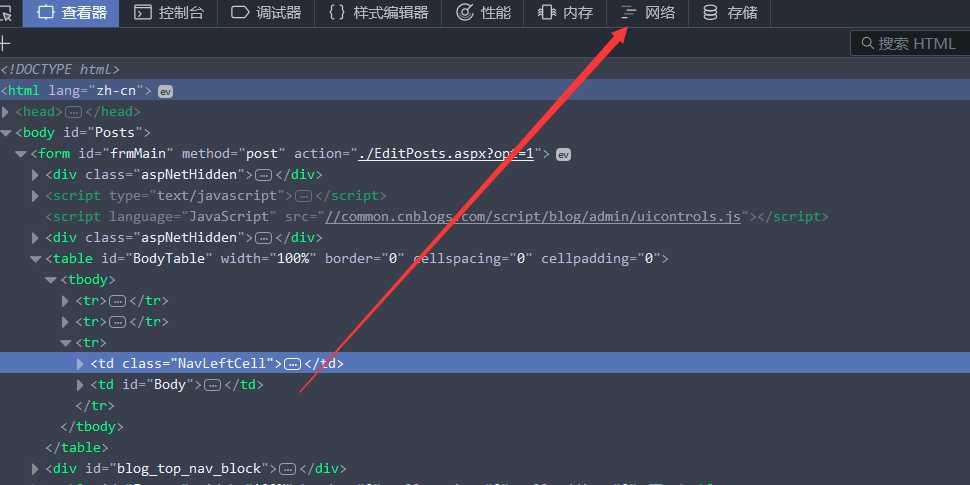The image size is (970, 485).
Task: Click the plus icon to create a new node
Action: point(5,43)
